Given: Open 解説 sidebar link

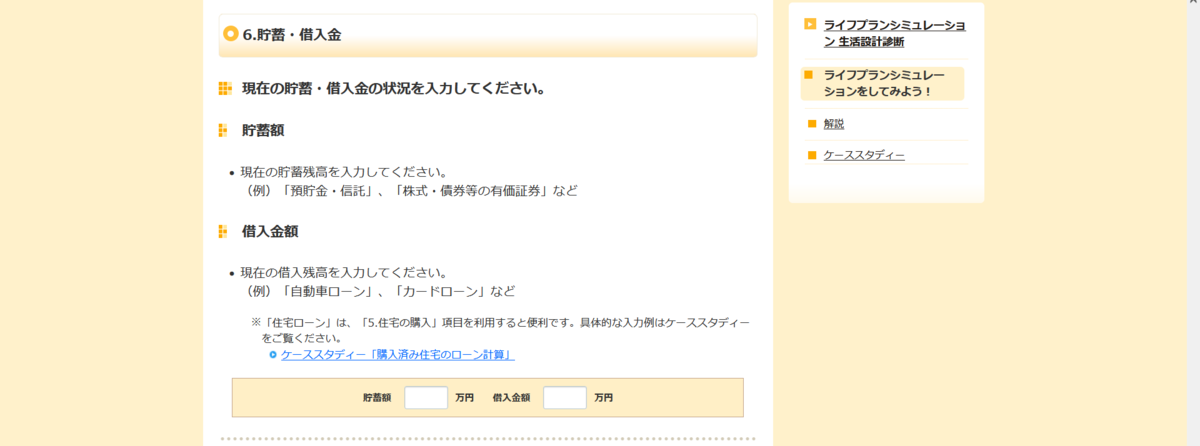Looking at the screenshot, I should (x=834, y=124).
